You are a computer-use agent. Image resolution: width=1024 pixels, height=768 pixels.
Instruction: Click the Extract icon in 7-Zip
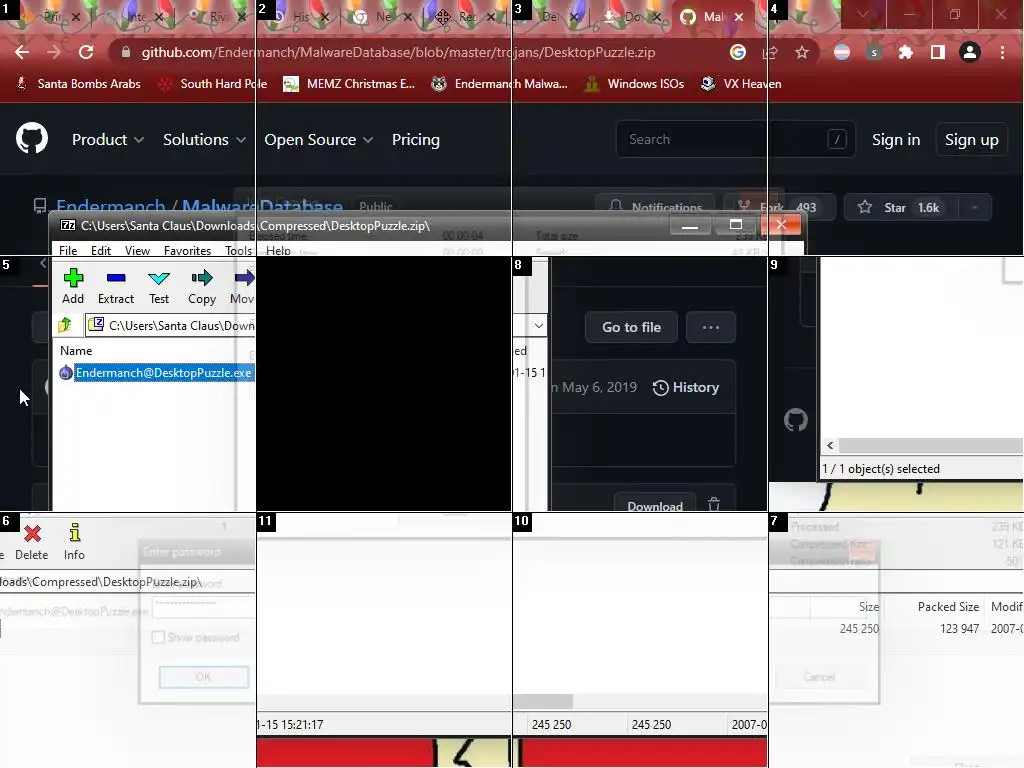[116, 279]
